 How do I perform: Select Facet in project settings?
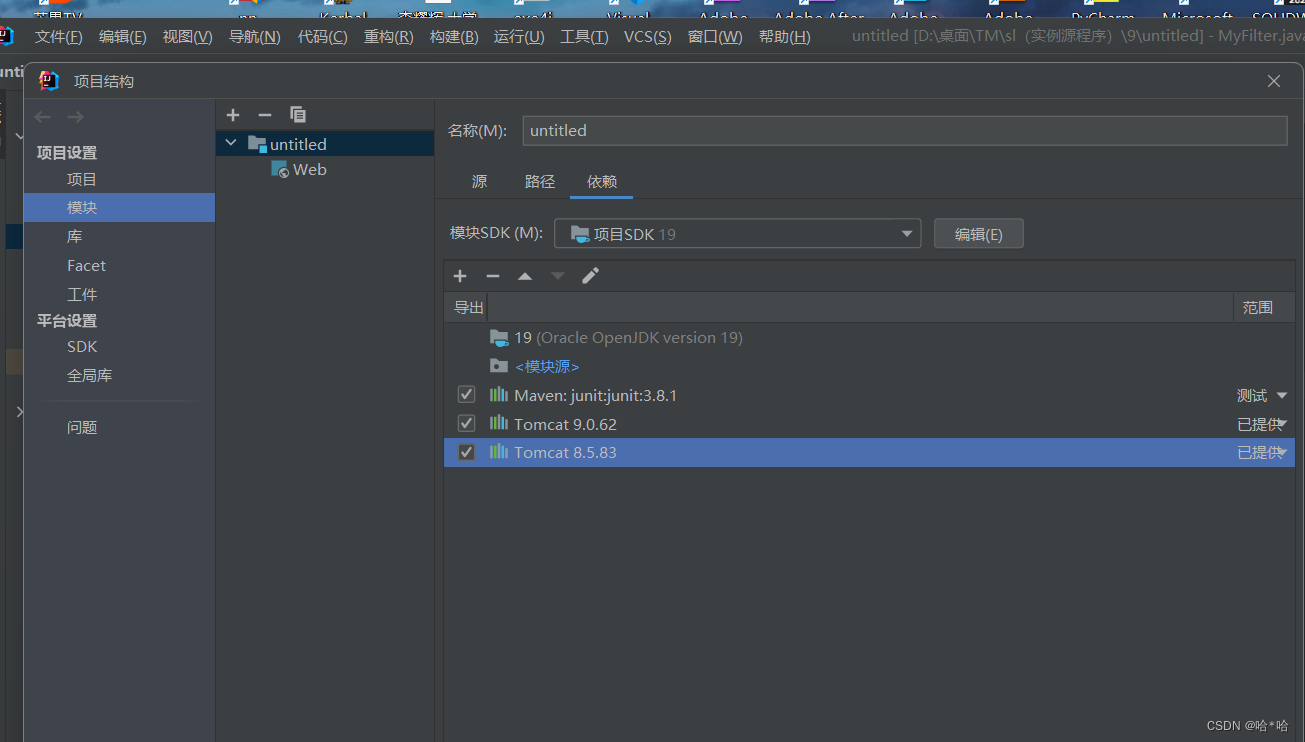[86, 266]
